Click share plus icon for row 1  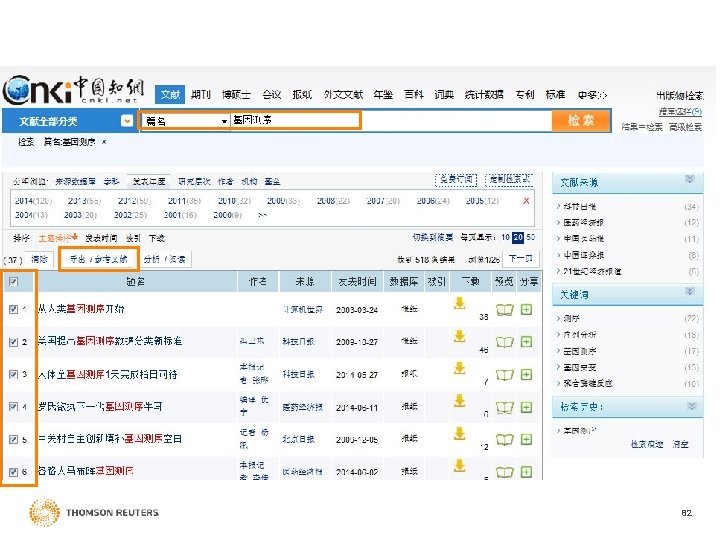click(x=526, y=309)
